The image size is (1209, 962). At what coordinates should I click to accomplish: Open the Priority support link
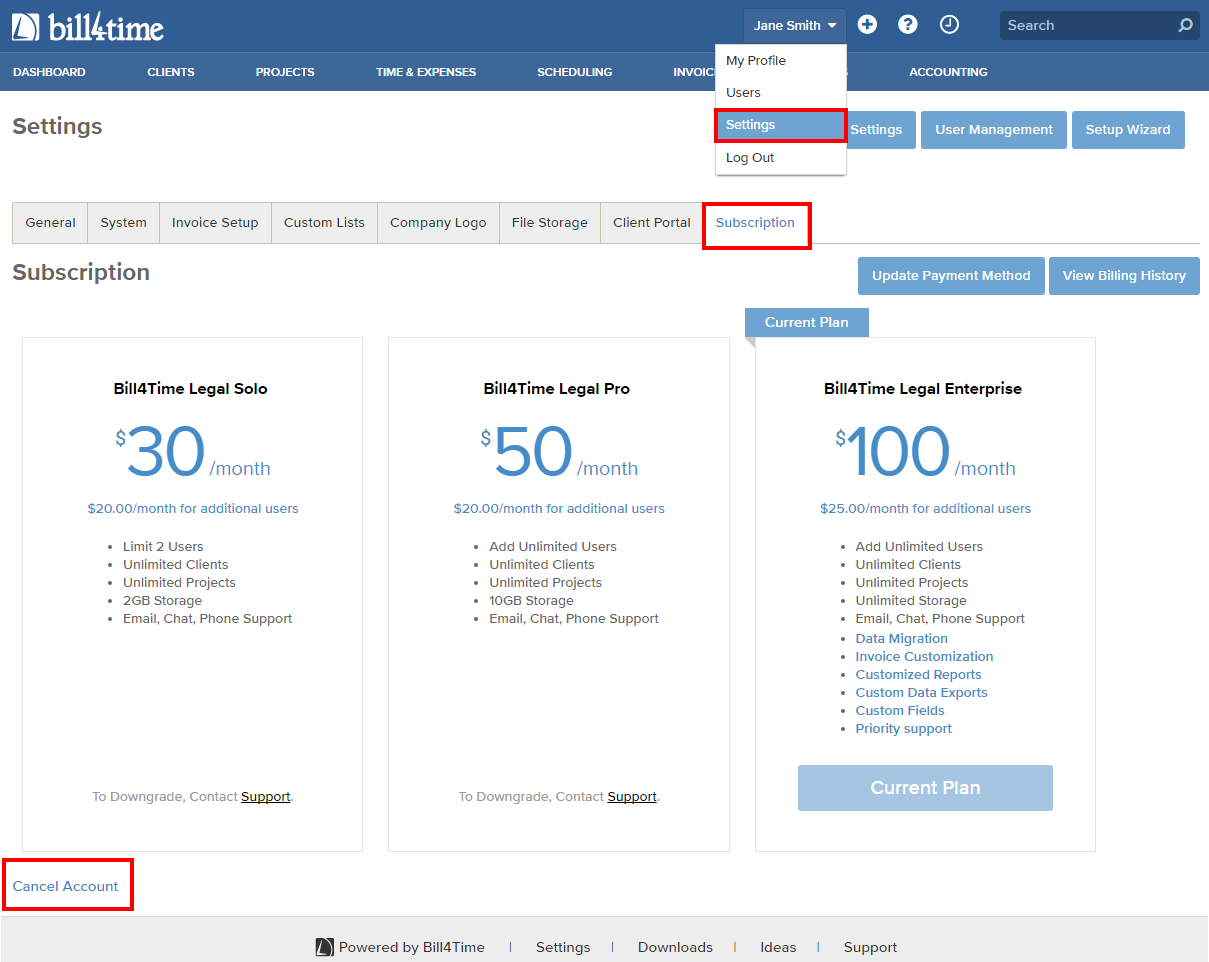[904, 729]
